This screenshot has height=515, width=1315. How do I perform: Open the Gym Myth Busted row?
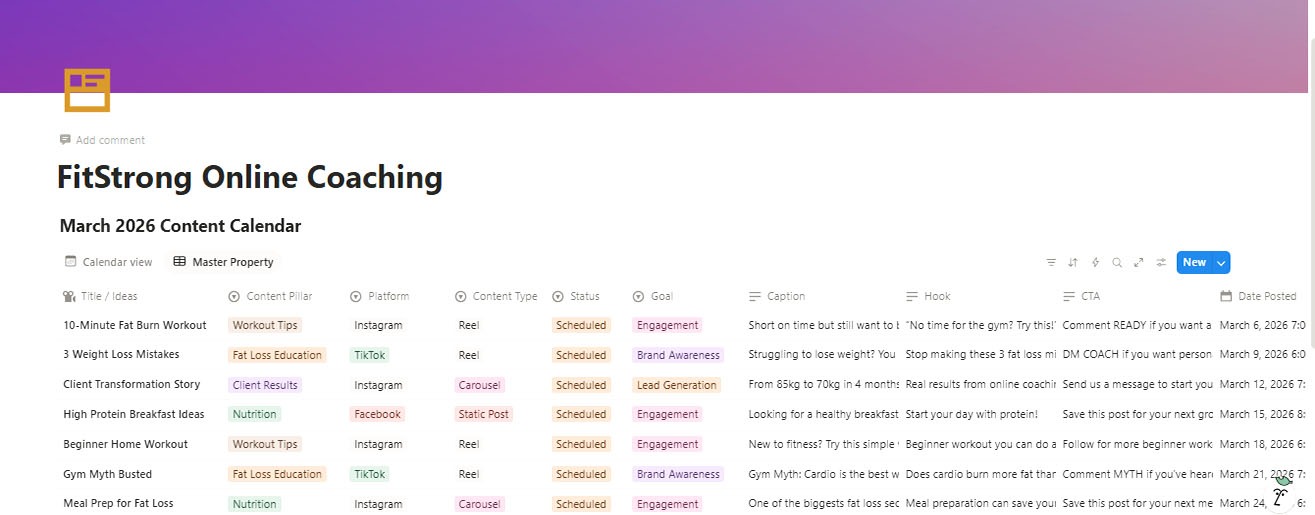click(x=107, y=474)
